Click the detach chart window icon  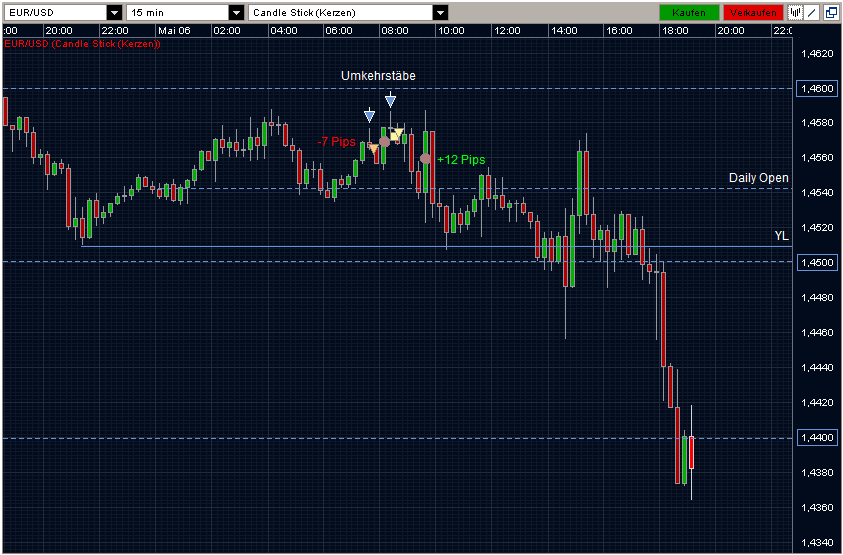[x=830, y=12]
